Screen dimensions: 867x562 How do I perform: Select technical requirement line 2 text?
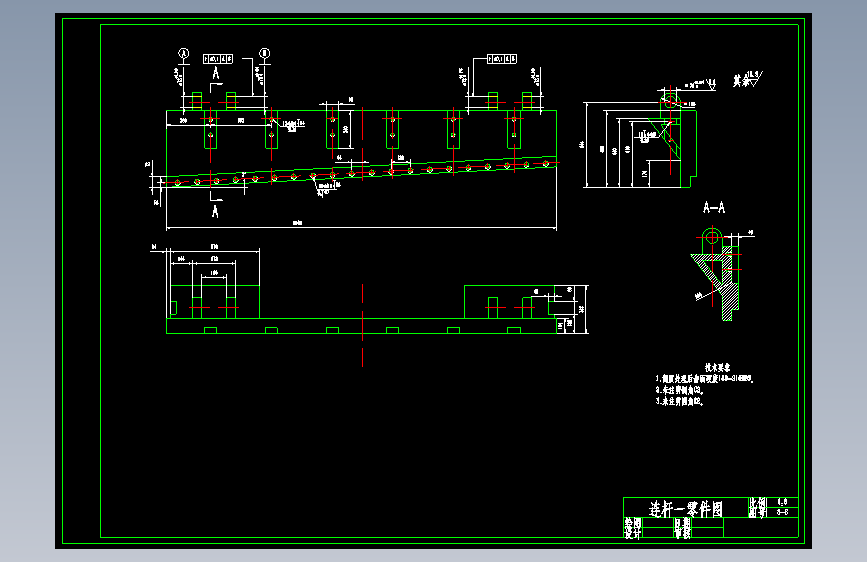tap(680, 390)
